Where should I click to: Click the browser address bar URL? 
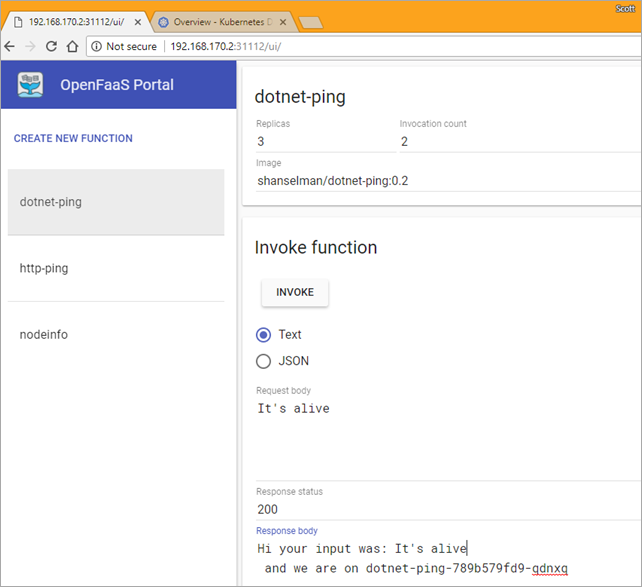click(226, 46)
